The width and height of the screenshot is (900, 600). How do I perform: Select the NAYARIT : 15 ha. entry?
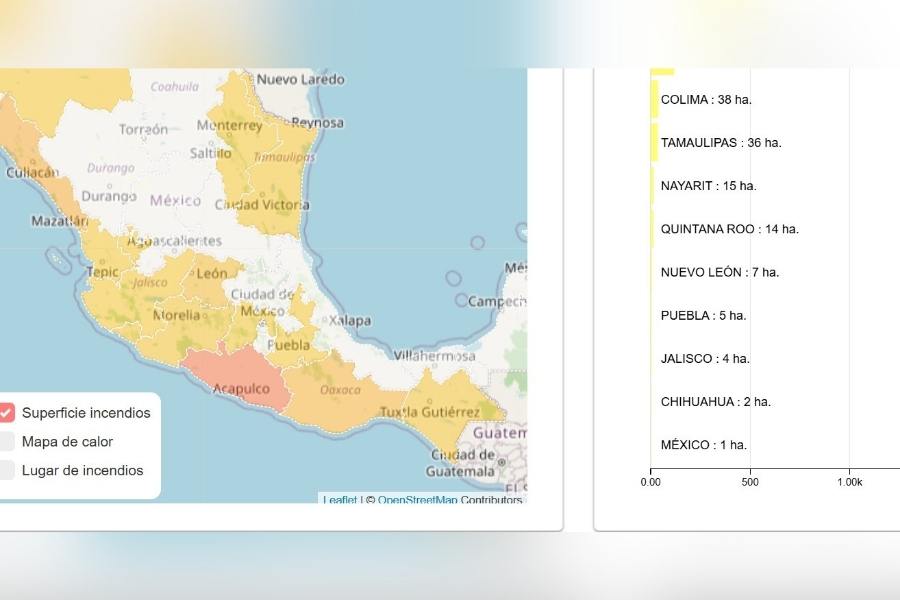[708, 185]
